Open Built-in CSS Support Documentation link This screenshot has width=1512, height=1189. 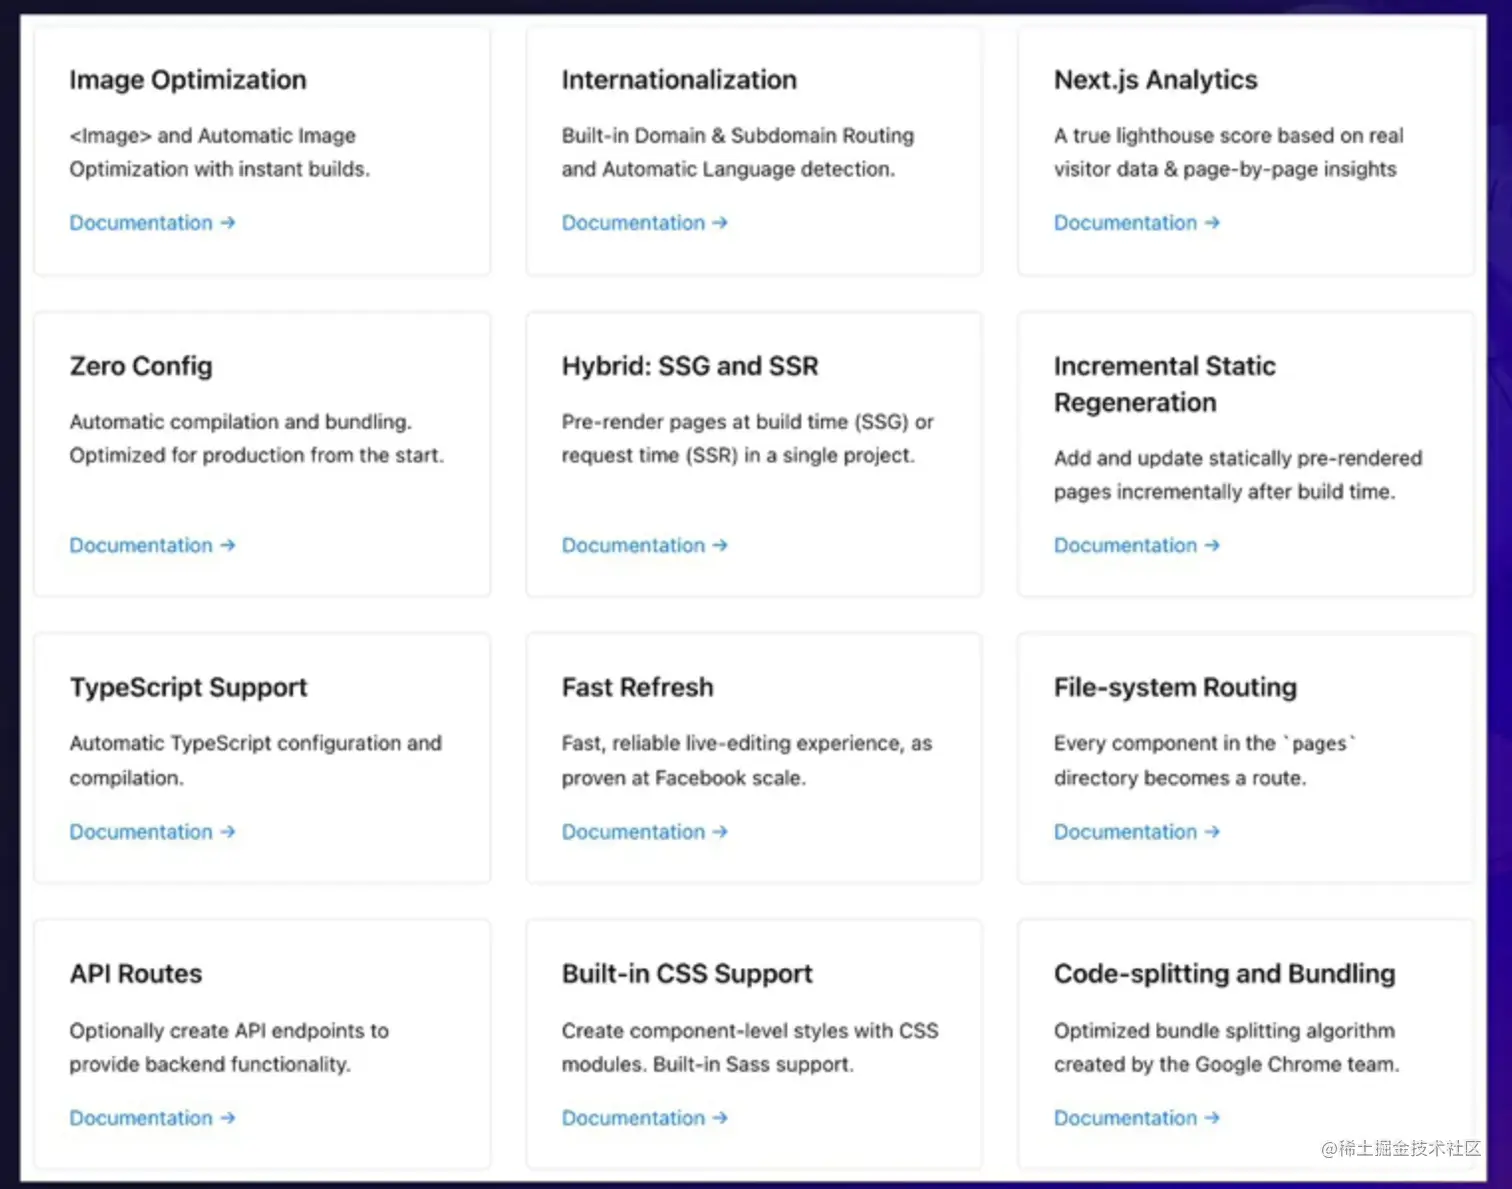pyautogui.click(x=643, y=1118)
